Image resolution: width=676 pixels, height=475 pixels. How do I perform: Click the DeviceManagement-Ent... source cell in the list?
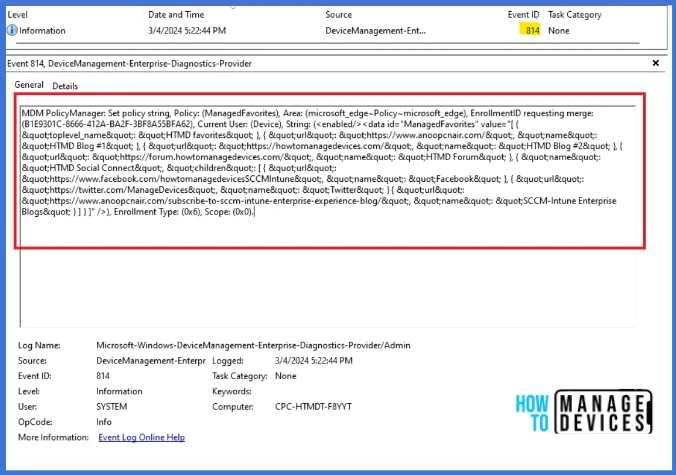(x=376, y=31)
